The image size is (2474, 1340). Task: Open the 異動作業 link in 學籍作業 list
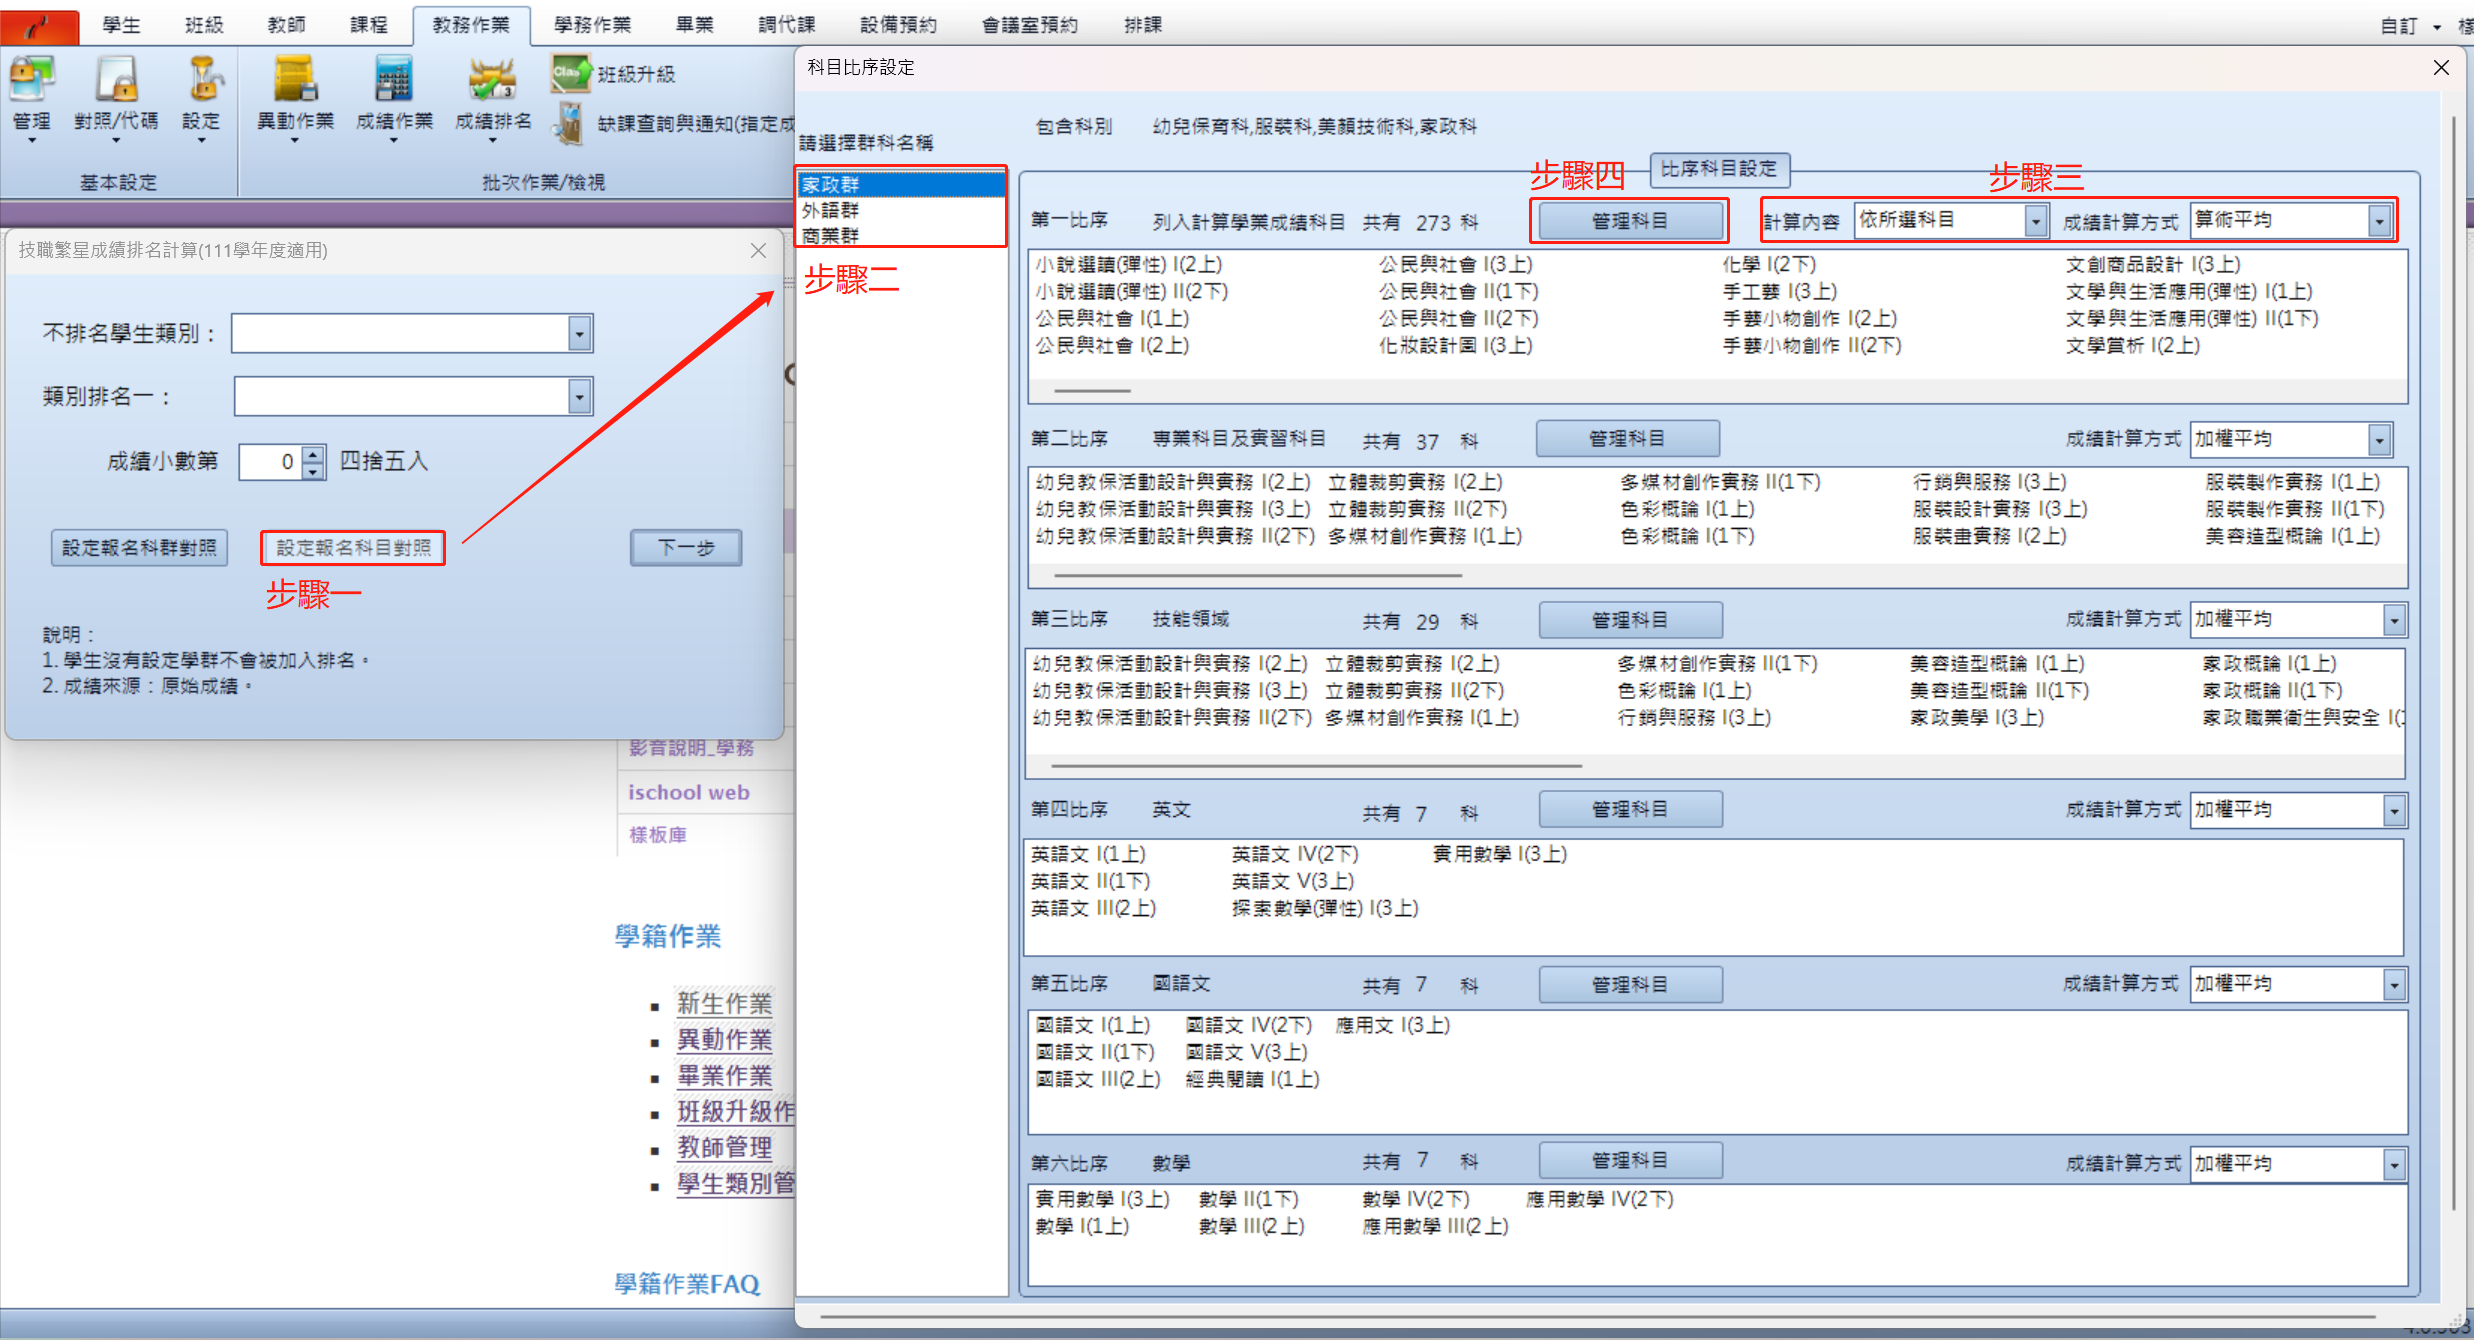click(x=724, y=1039)
